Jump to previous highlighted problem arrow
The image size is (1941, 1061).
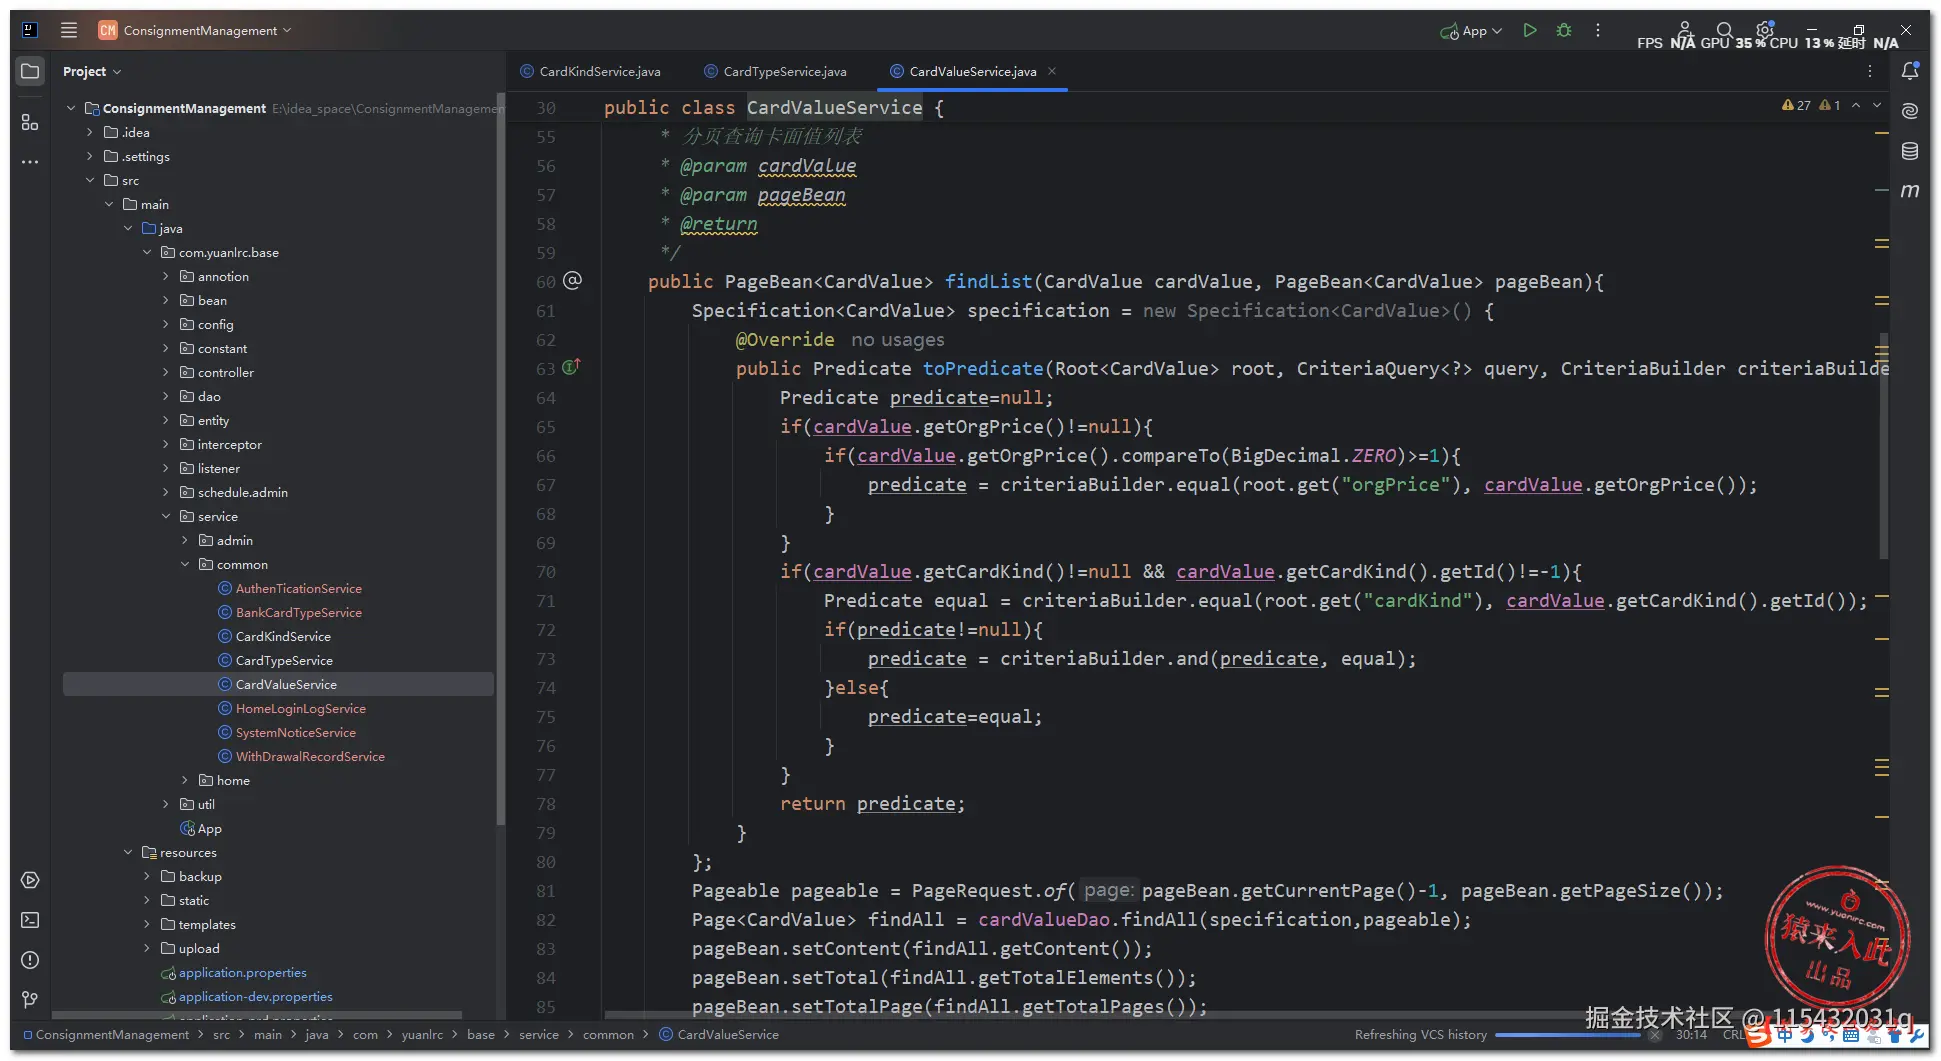pos(1856,105)
